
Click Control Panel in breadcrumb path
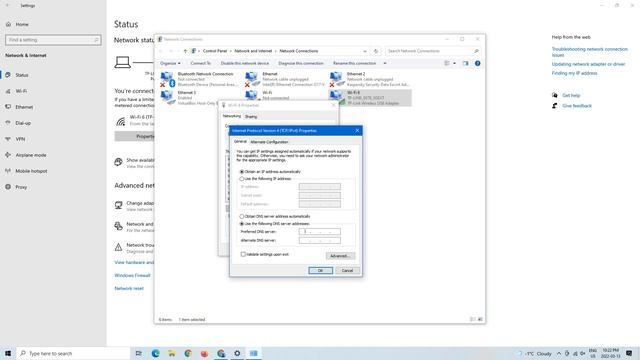tap(215, 51)
